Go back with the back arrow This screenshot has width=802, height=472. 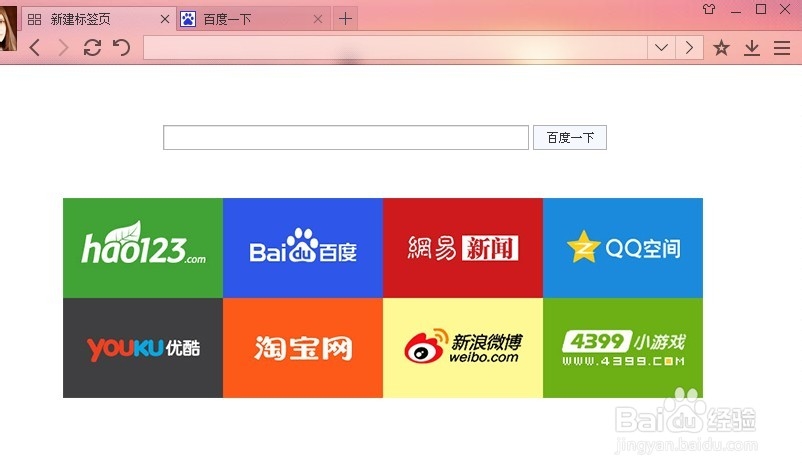[35, 48]
